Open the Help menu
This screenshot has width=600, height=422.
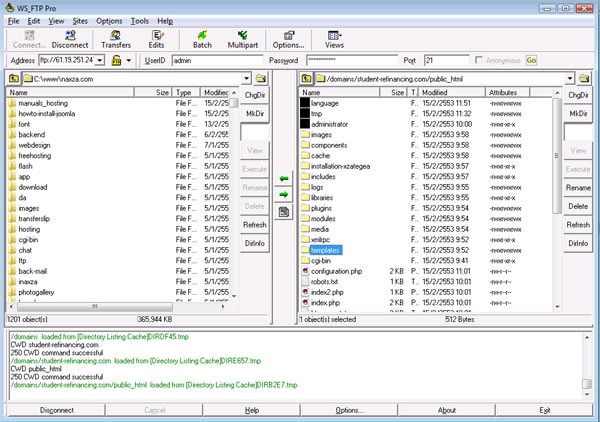[165, 21]
